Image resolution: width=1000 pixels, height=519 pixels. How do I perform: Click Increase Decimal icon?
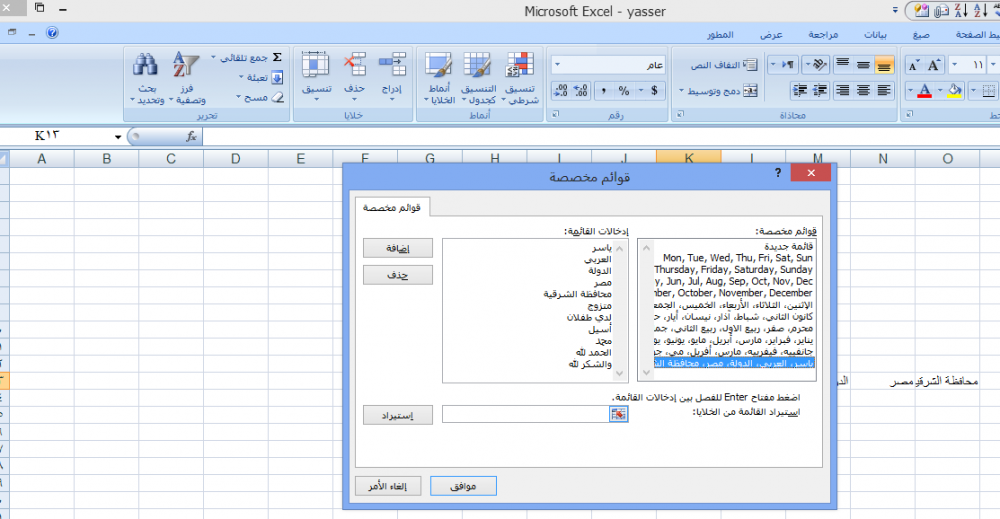[x=581, y=91]
